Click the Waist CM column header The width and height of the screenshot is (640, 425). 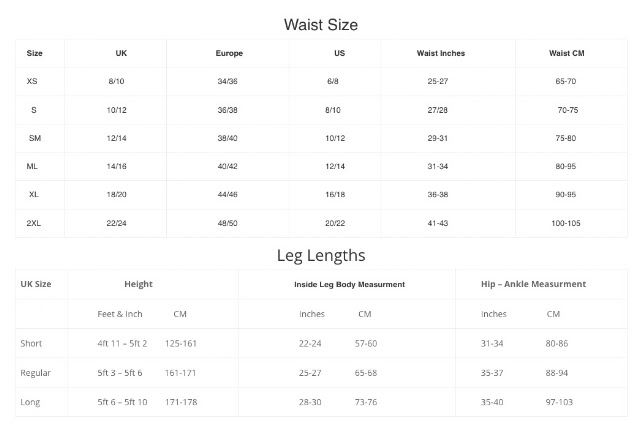(567, 53)
